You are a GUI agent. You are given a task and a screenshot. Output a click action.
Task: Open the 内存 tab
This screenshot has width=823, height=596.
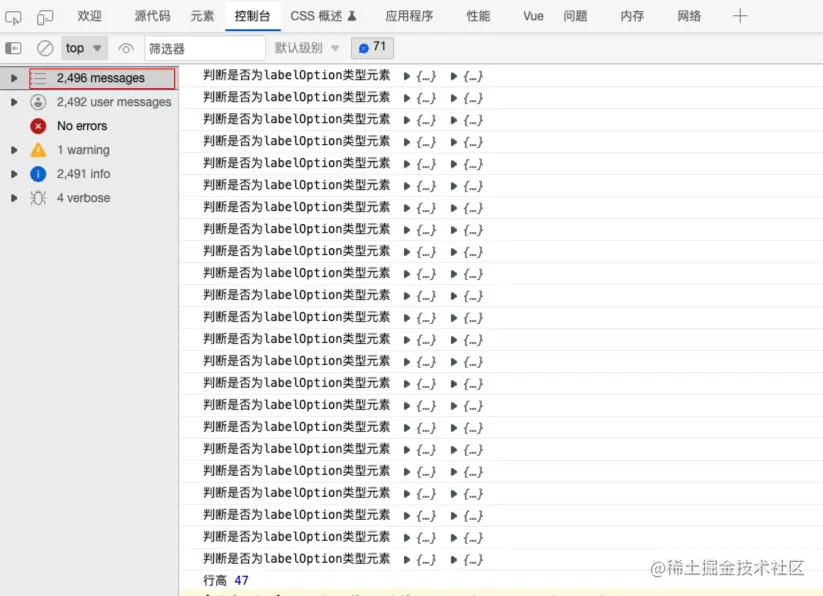[x=632, y=16]
